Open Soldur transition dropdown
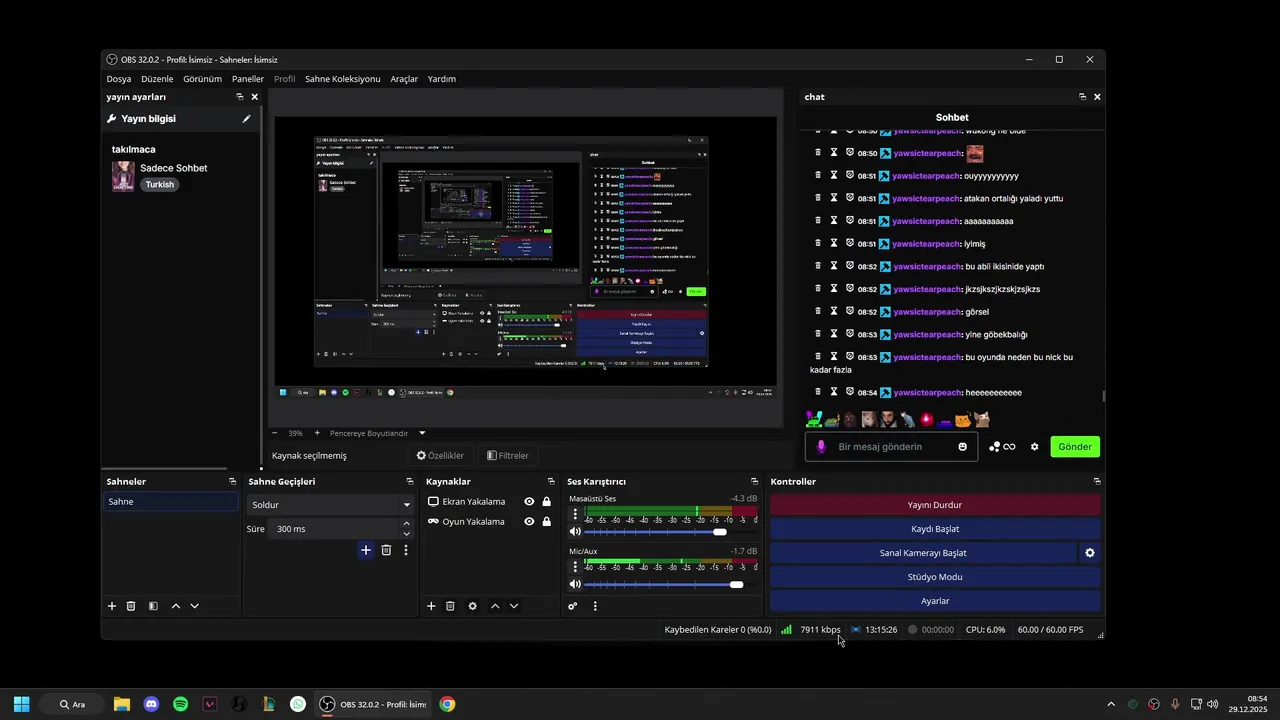Viewport: 1280px width, 720px height. pos(330,505)
